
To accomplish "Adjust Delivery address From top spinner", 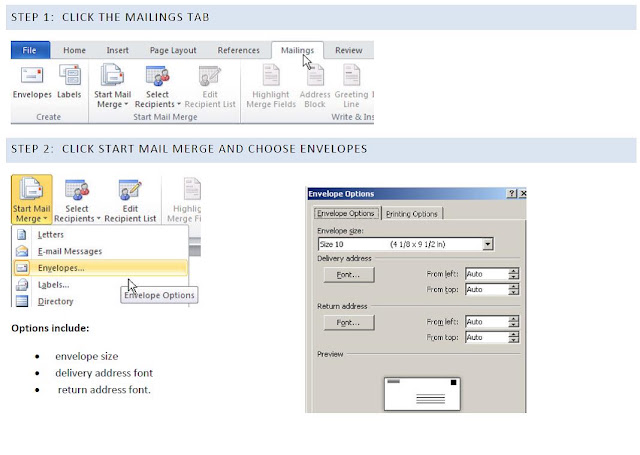I will click(x=514, y=289).
